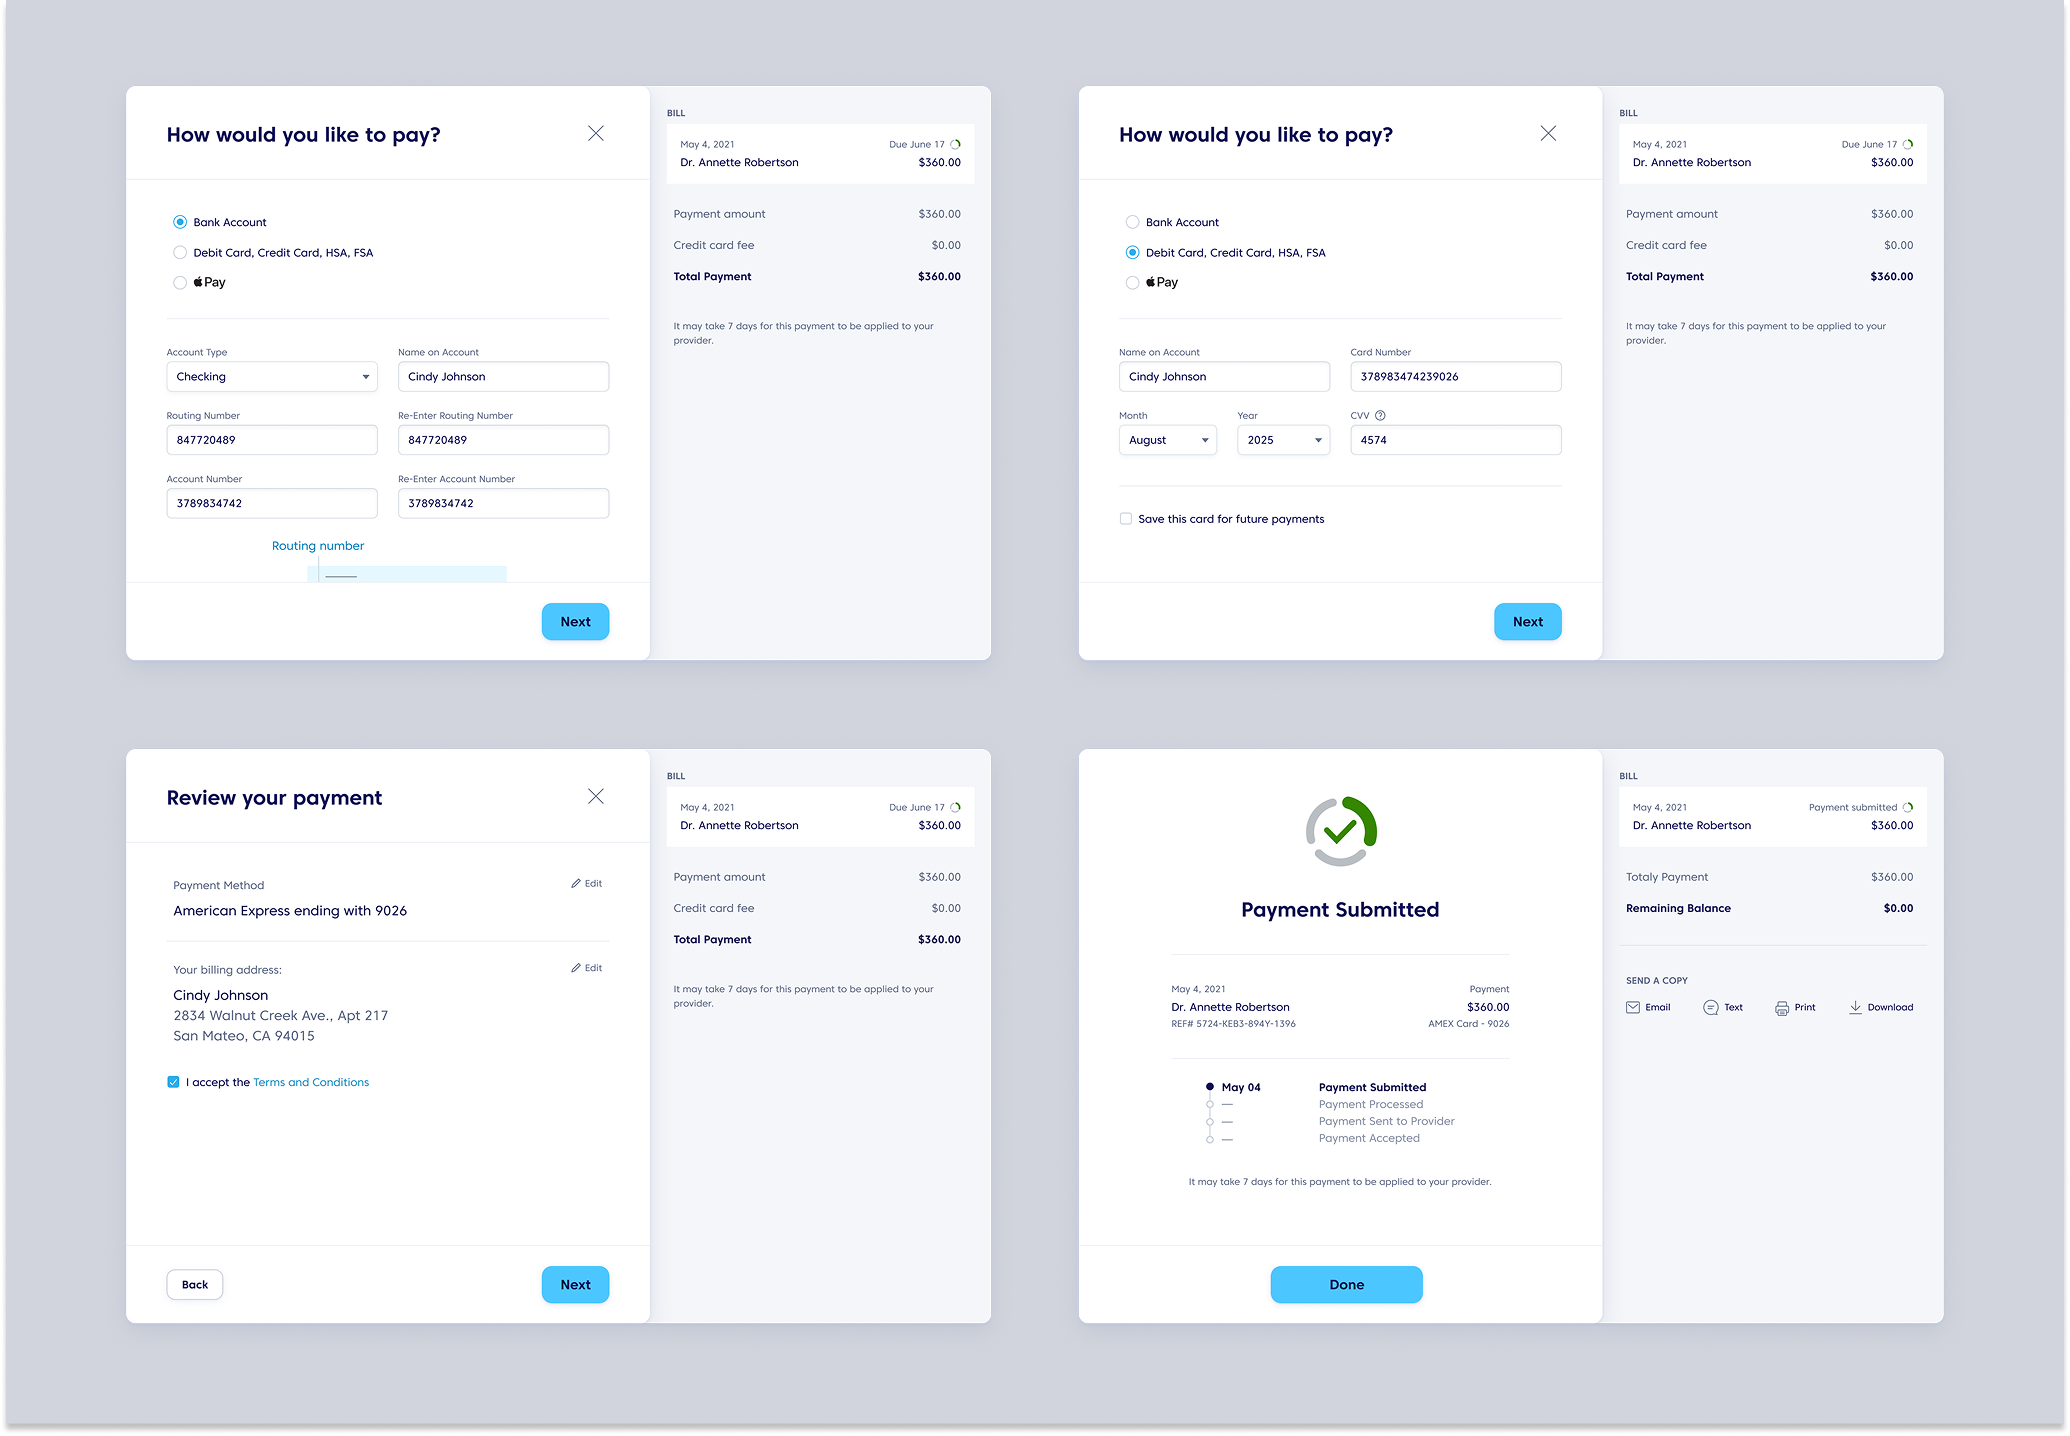
Task: Click the Print receipt icon
Action: (x=1782, y=1007)
